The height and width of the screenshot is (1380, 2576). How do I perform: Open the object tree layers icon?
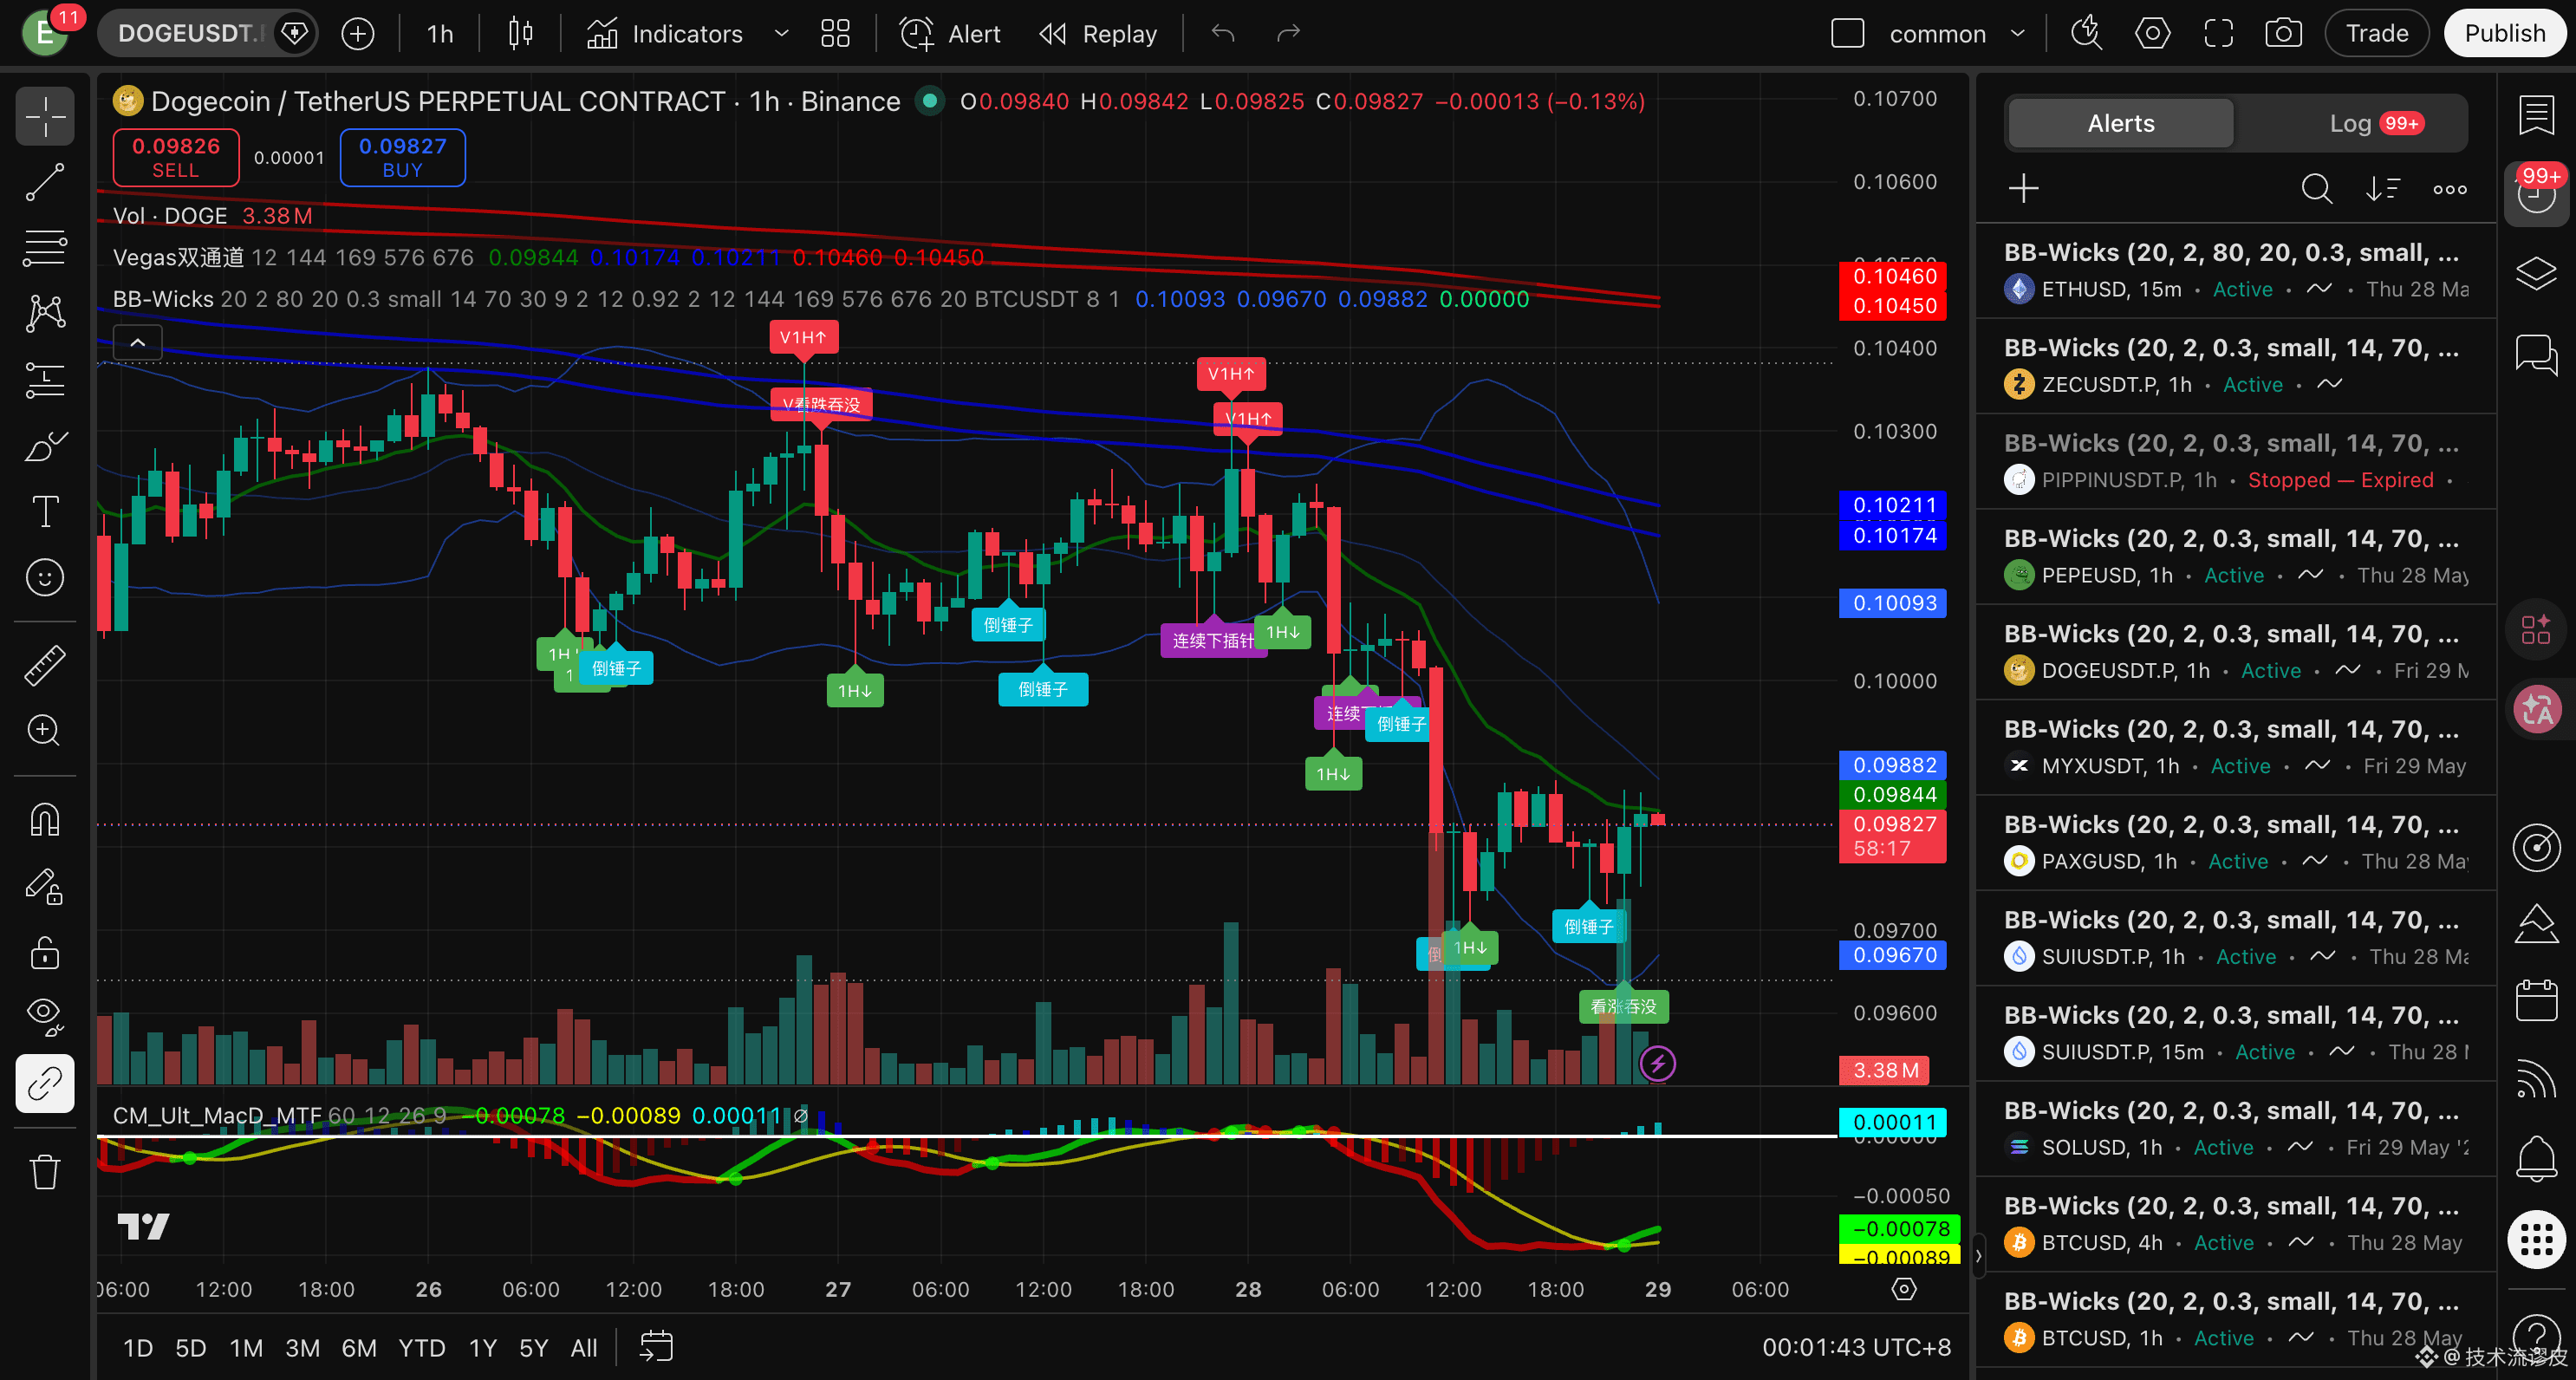click(2537, 273)
